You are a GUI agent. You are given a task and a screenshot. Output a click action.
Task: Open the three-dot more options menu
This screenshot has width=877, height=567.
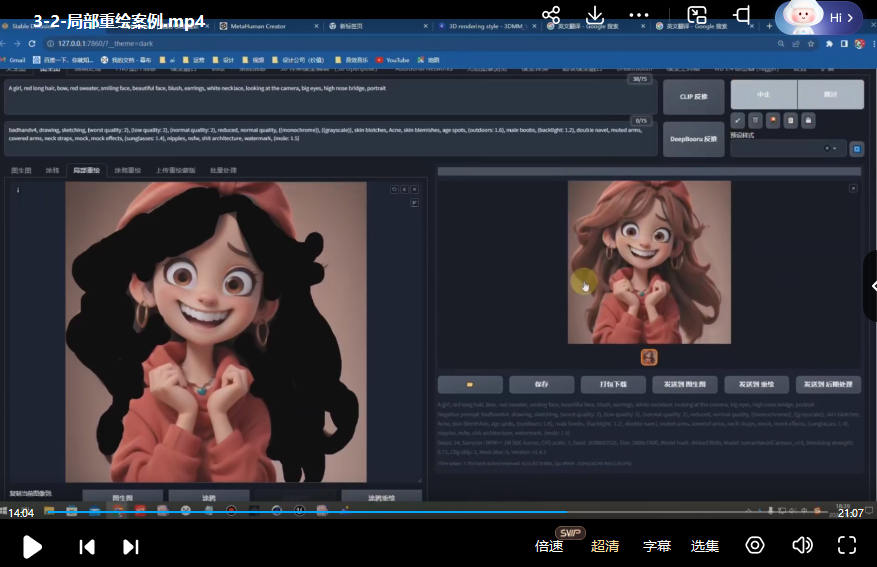640,15
